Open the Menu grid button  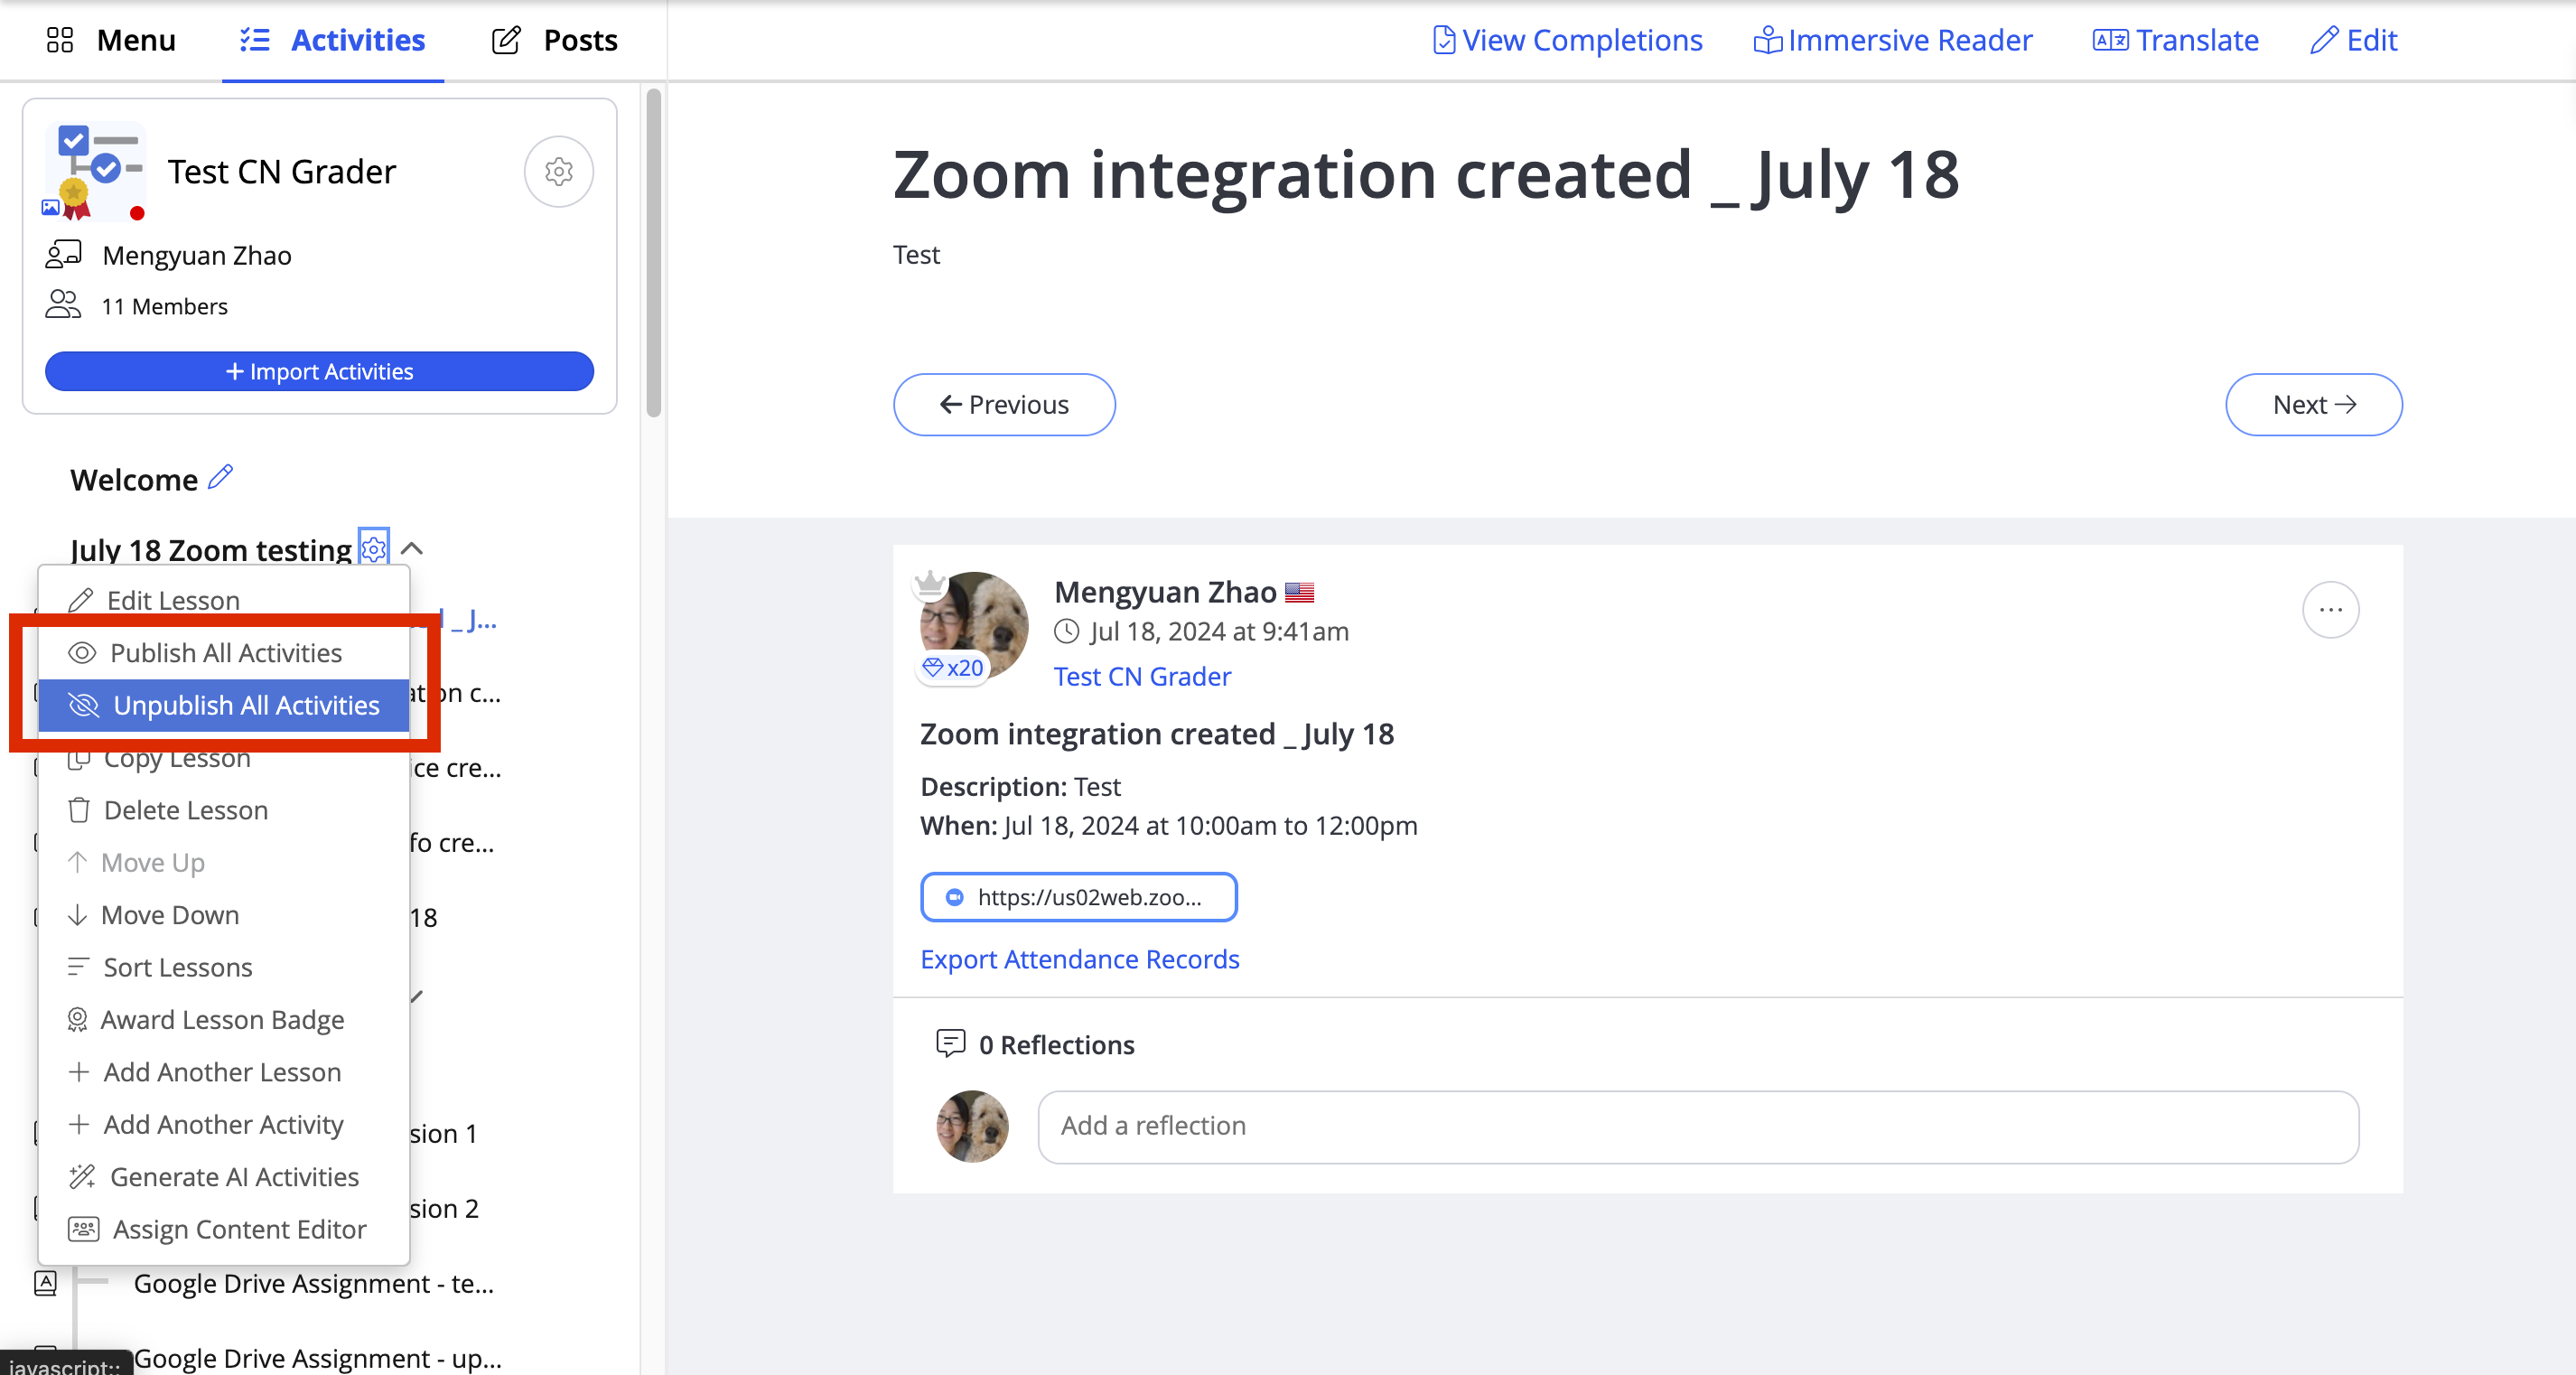click(111, 40)
